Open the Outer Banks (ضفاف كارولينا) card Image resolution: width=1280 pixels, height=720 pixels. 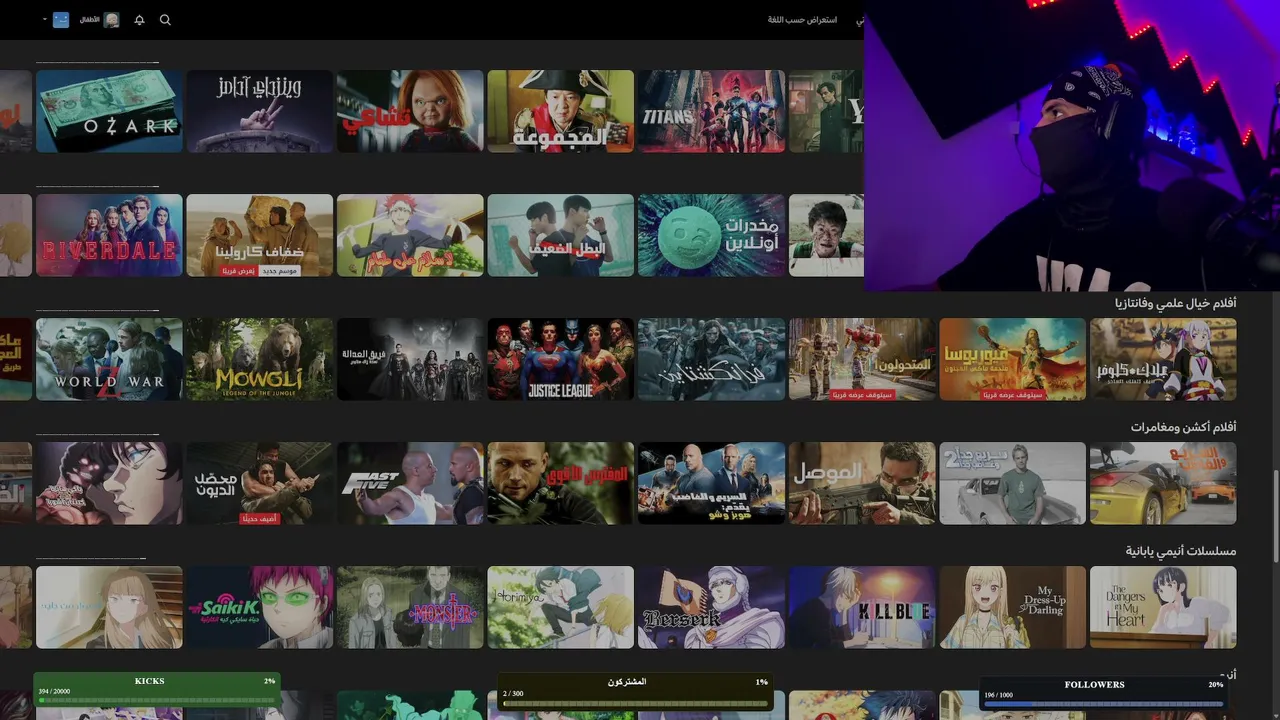pos(260,235)
